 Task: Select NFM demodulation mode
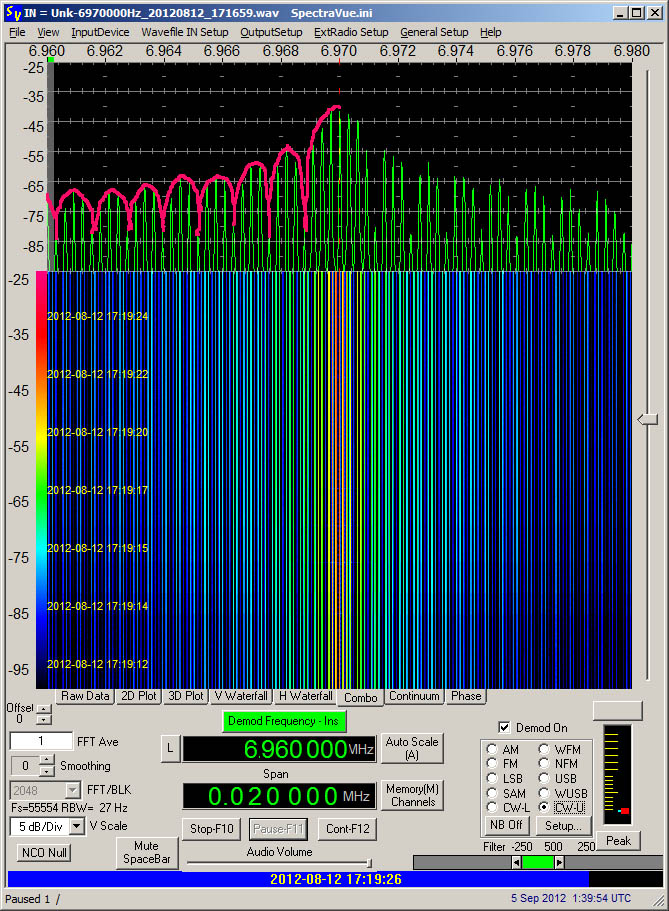point(545,763)
